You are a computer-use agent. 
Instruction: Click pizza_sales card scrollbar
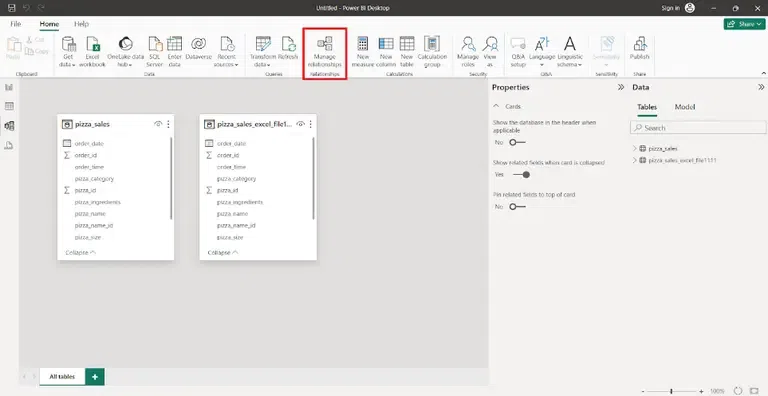coord(171,178)
